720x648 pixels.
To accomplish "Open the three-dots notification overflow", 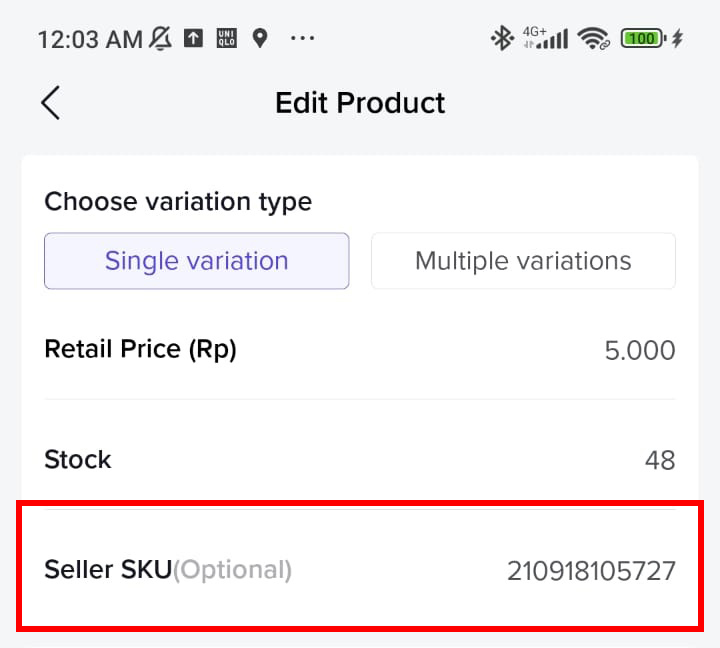I will (x=302, y=38).
